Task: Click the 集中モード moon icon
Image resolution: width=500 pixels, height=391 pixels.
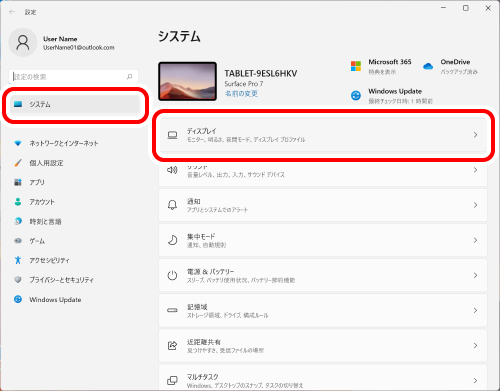Action: [x=172, y=240]
